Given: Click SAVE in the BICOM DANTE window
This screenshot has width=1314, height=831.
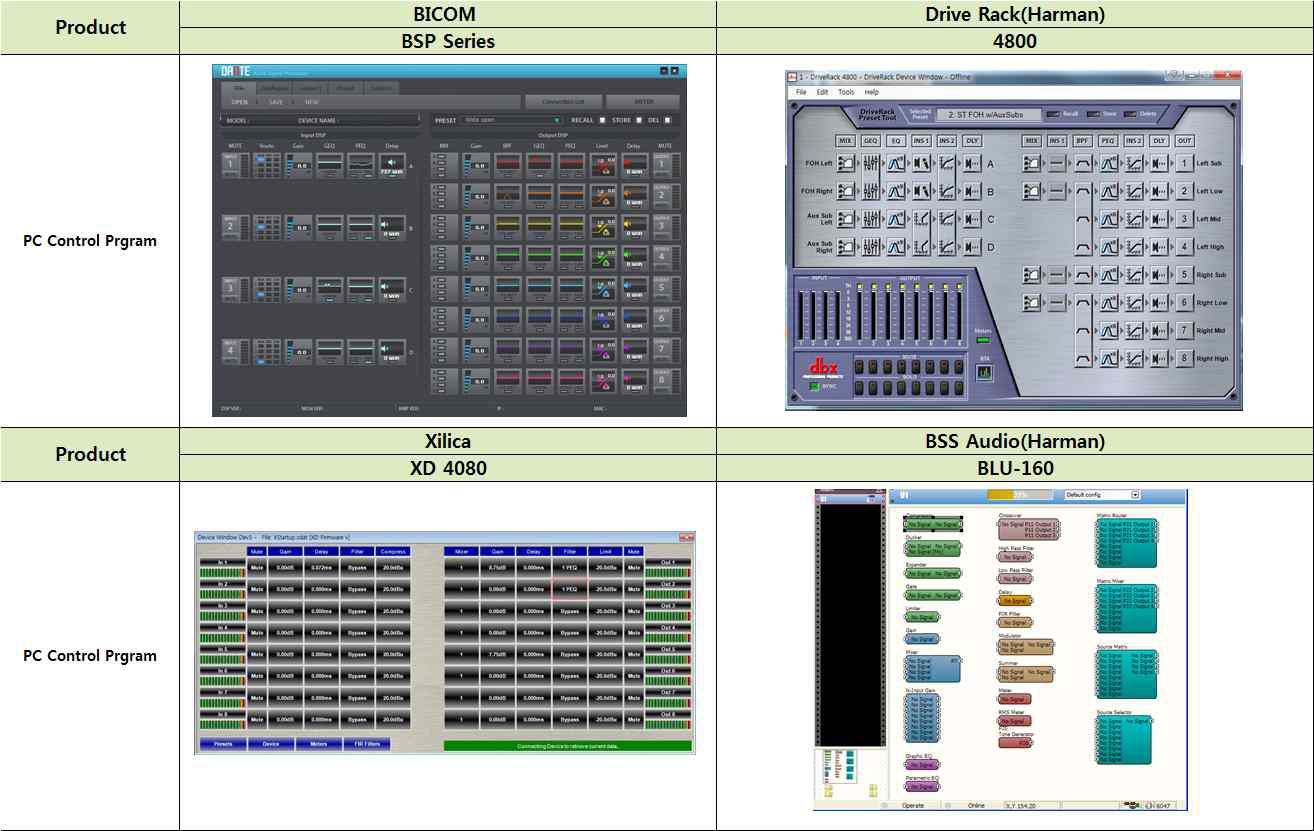Looking at the screenshot, I should (x=276, y=102).
